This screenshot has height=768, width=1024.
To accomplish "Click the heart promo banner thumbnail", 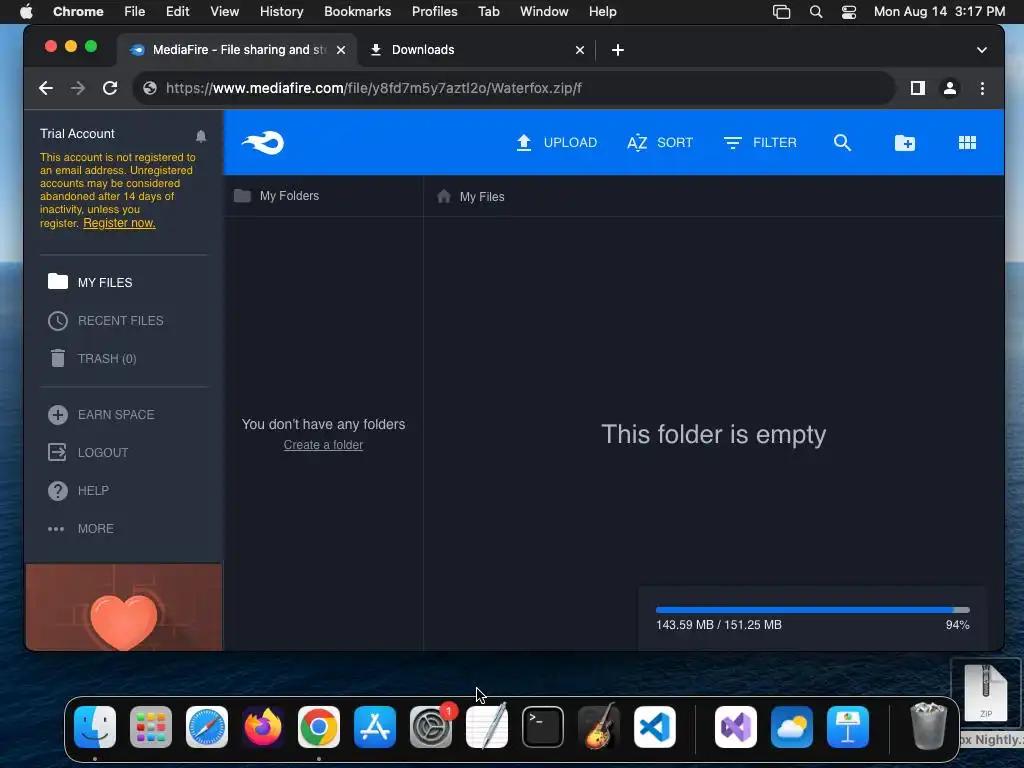I will pos(124,607).
